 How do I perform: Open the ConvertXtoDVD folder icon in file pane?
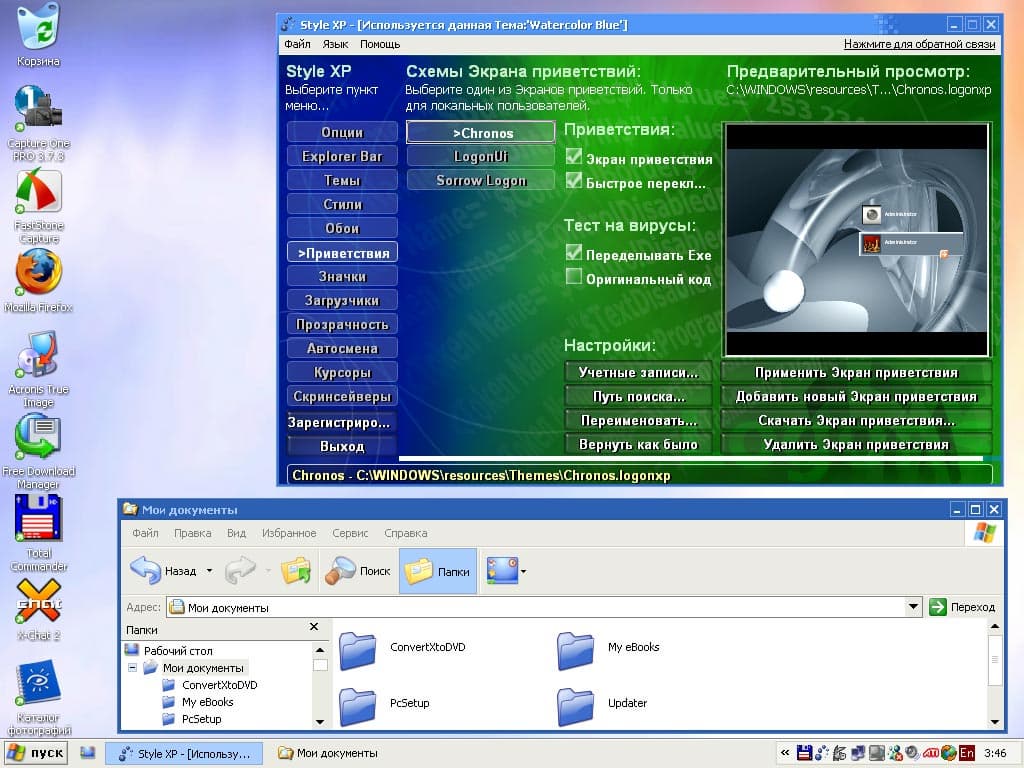point(357,650)
